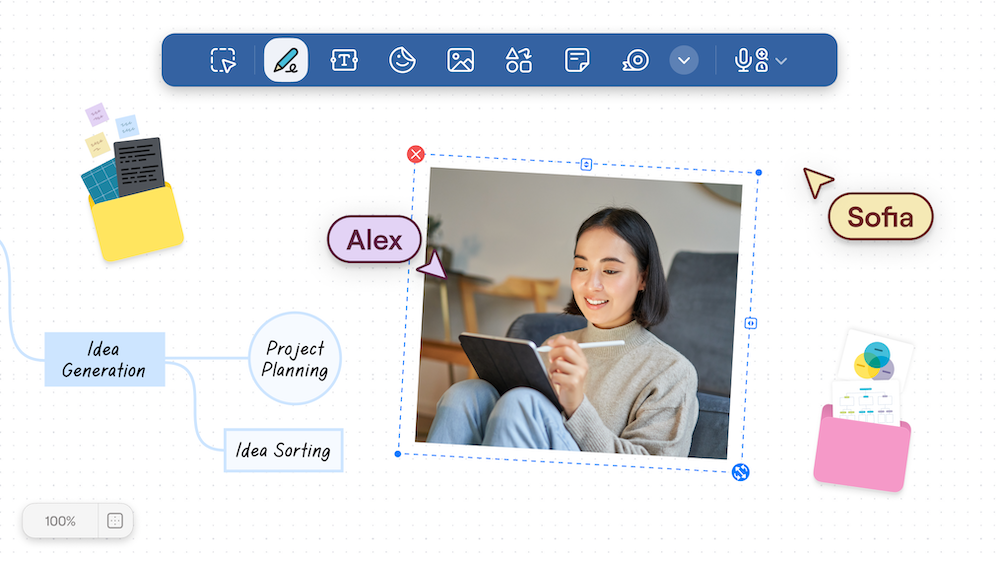Choose the Text box tool
1000x563 pixels.
[344, 60]
